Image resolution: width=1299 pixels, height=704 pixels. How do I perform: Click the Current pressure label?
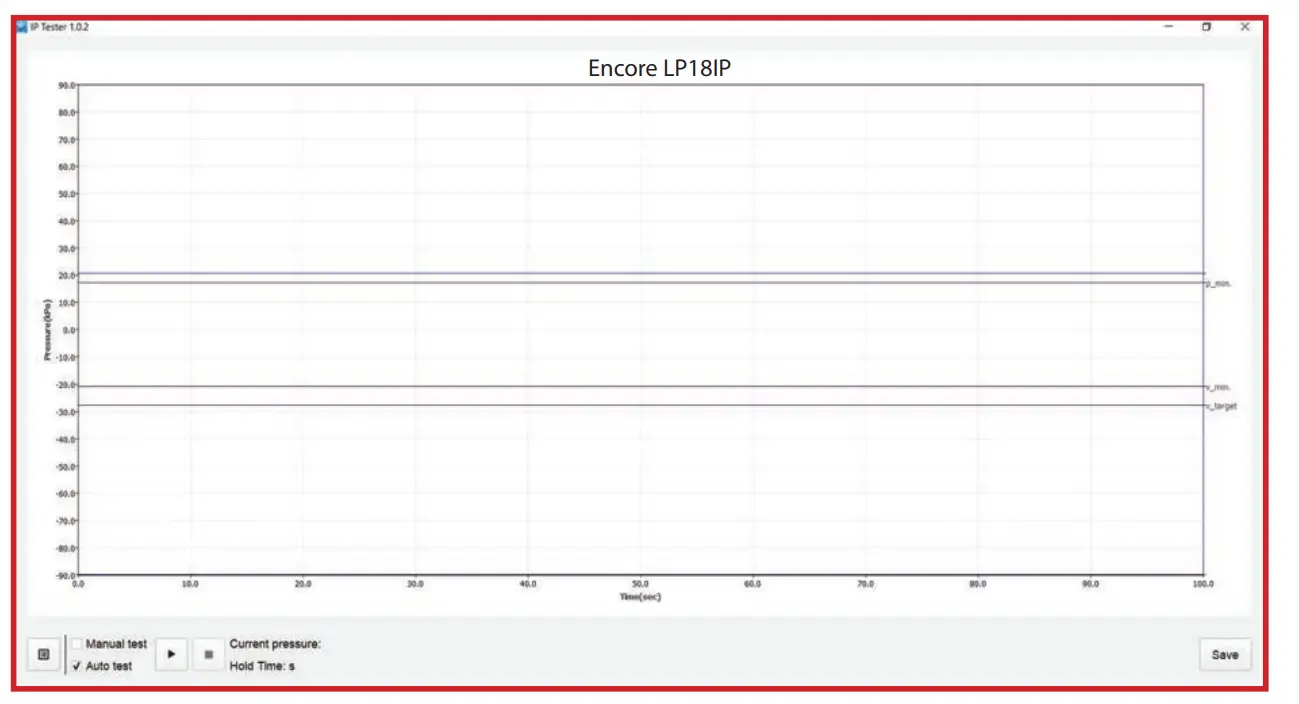275,644
